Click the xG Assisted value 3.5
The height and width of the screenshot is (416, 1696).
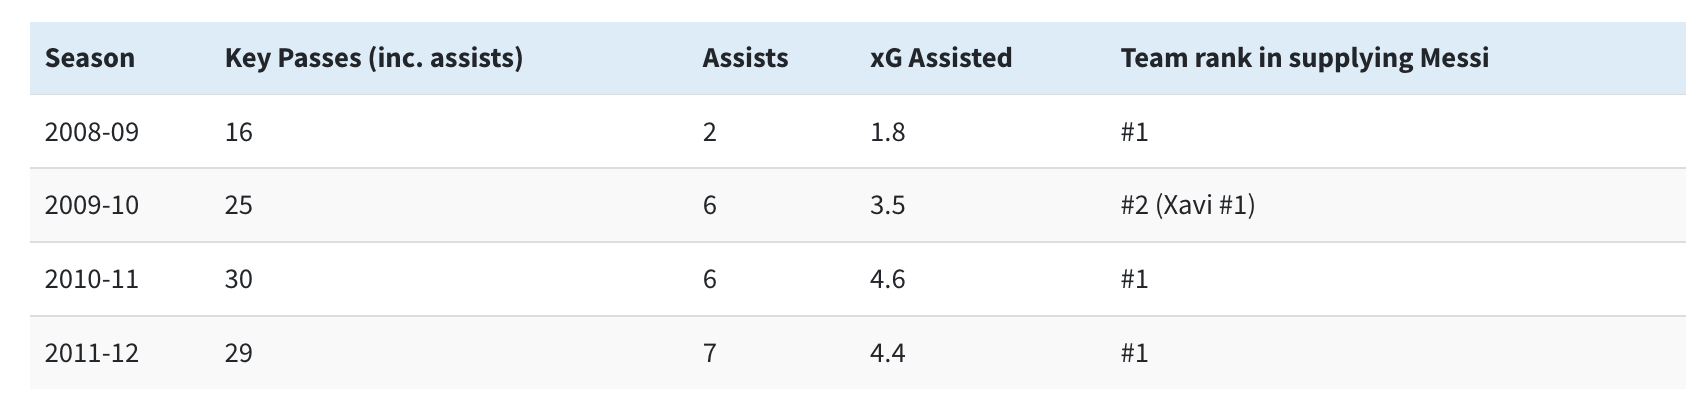888,205
